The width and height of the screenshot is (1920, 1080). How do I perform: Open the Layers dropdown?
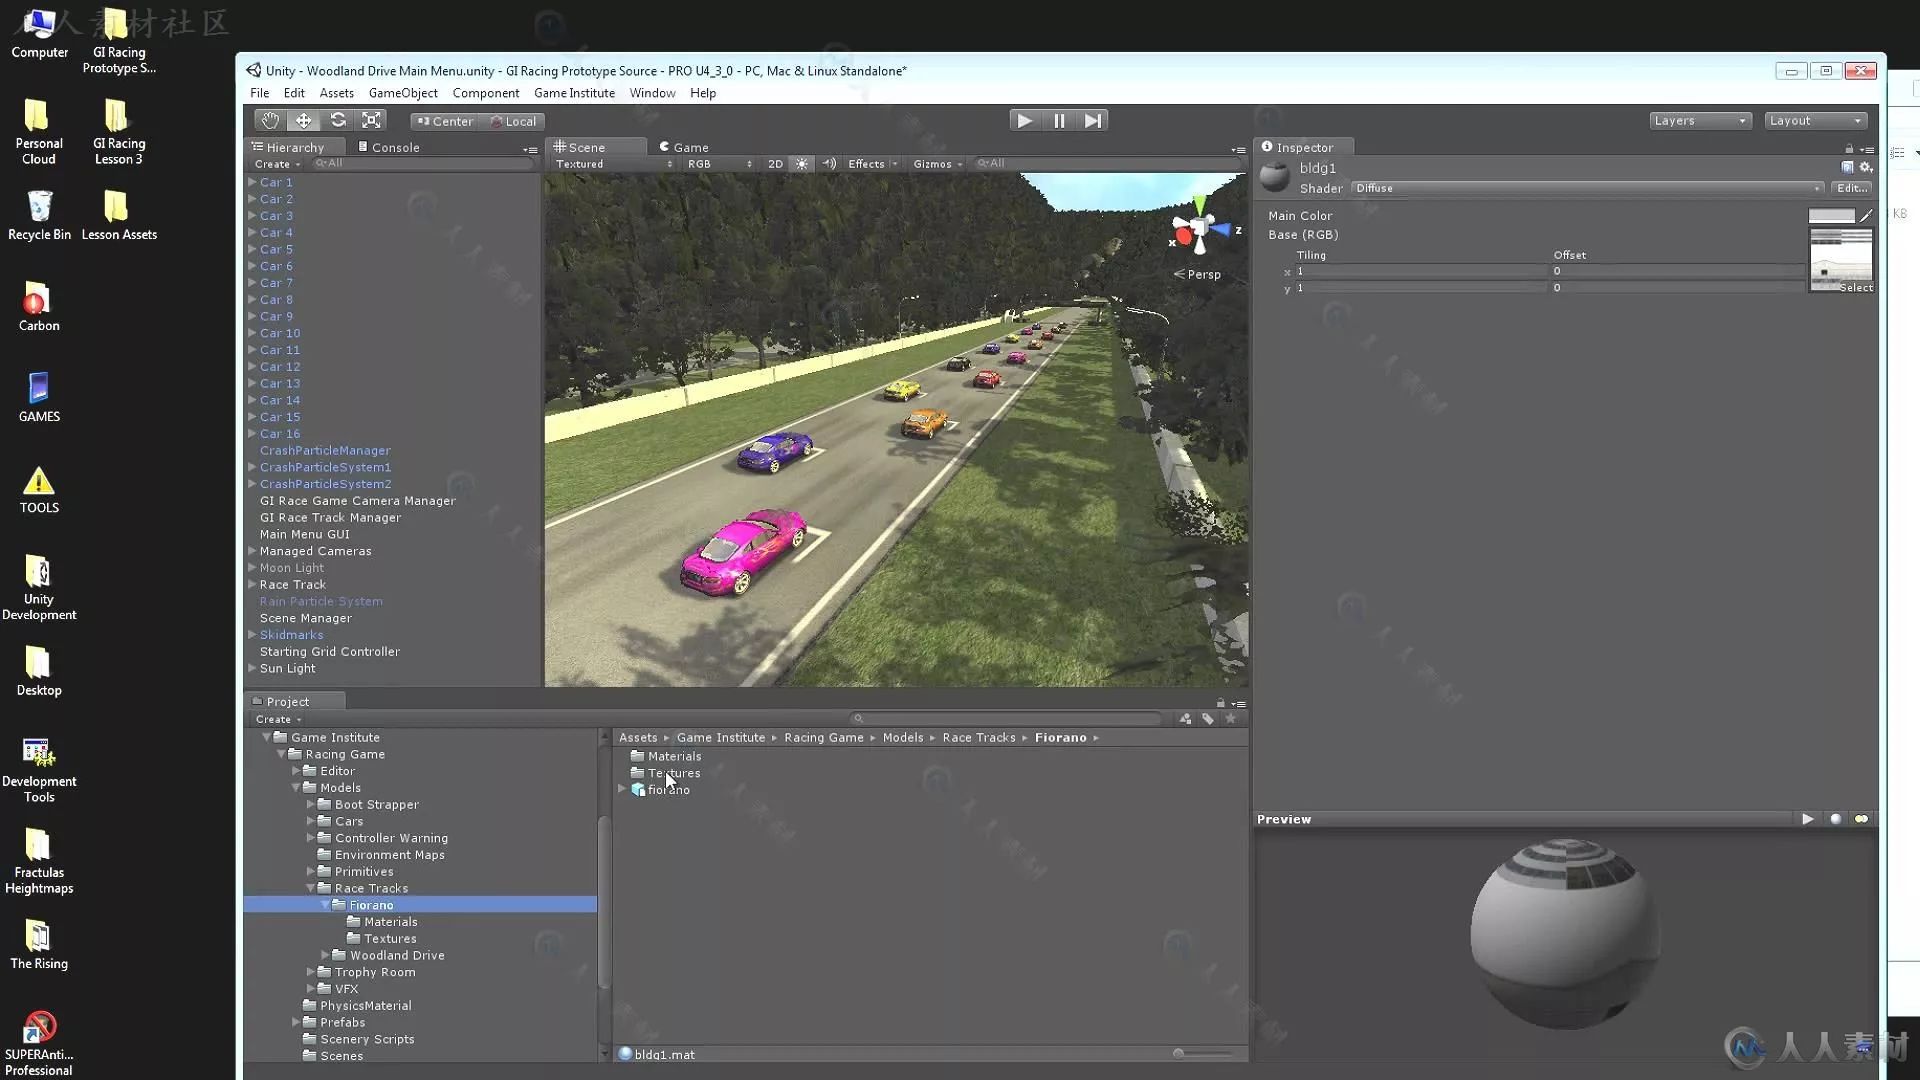[x=1700, y=121]
